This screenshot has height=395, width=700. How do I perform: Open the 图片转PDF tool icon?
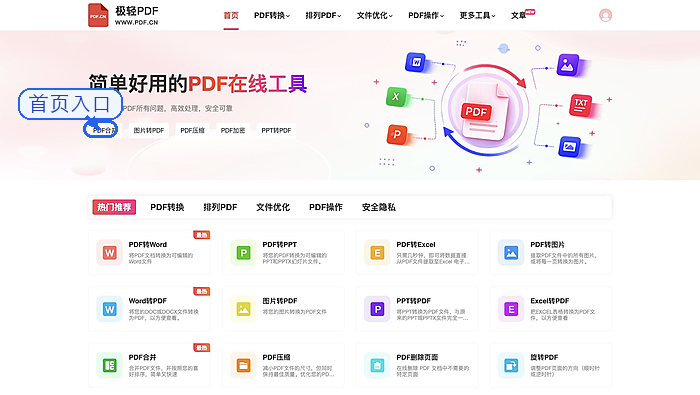pyautogui.click(x=243, y=309)
